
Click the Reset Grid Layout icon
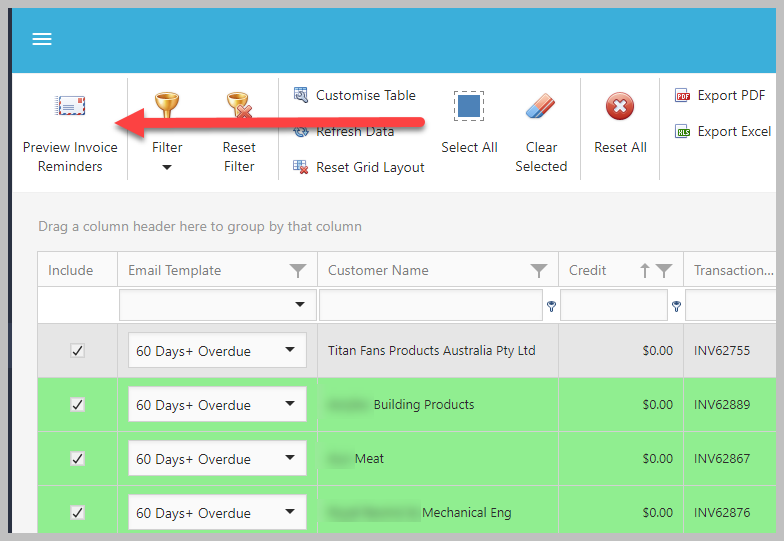click(x=300, y=166)
